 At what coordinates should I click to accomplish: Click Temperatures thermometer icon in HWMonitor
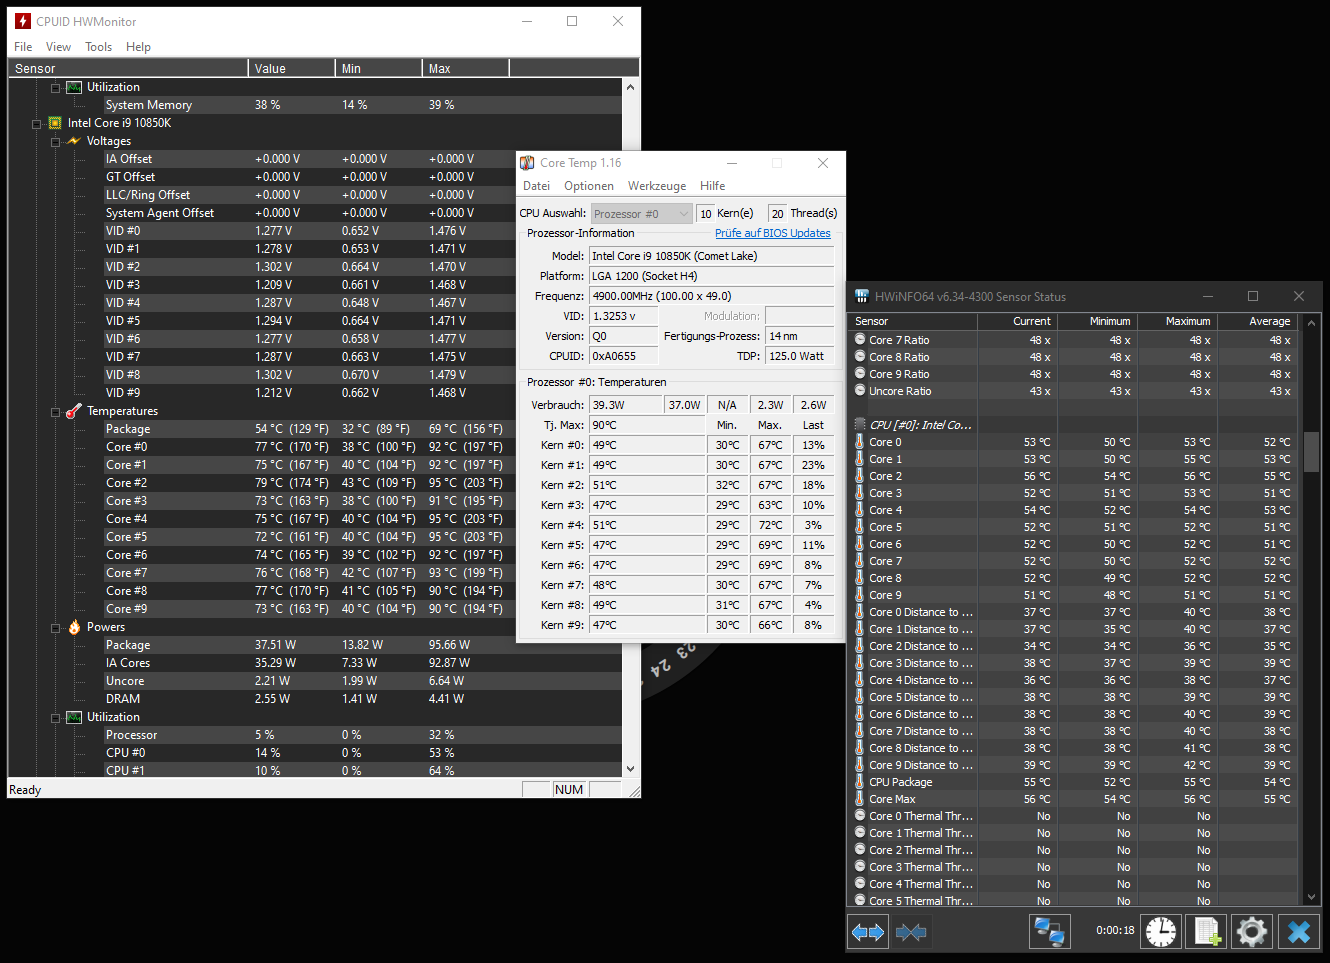(x=73, y=411)
